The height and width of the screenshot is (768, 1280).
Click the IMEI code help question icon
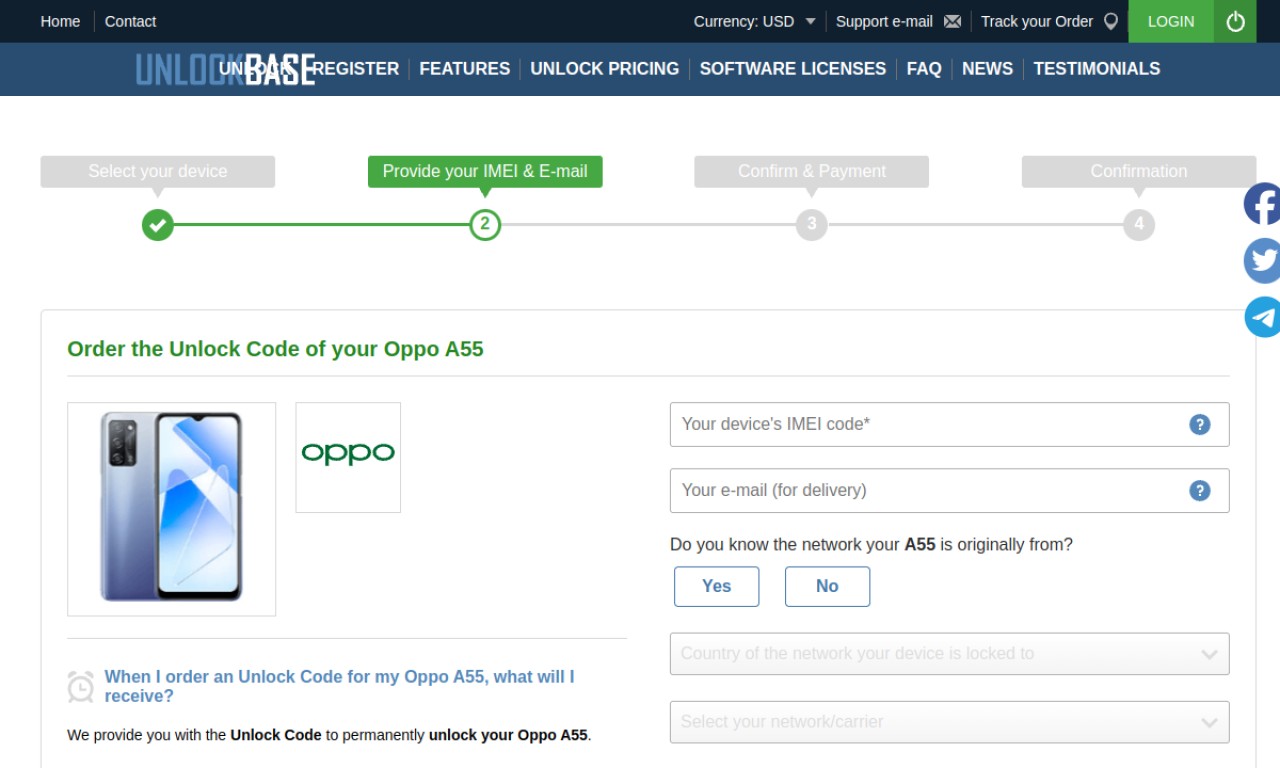[1200, 424]
